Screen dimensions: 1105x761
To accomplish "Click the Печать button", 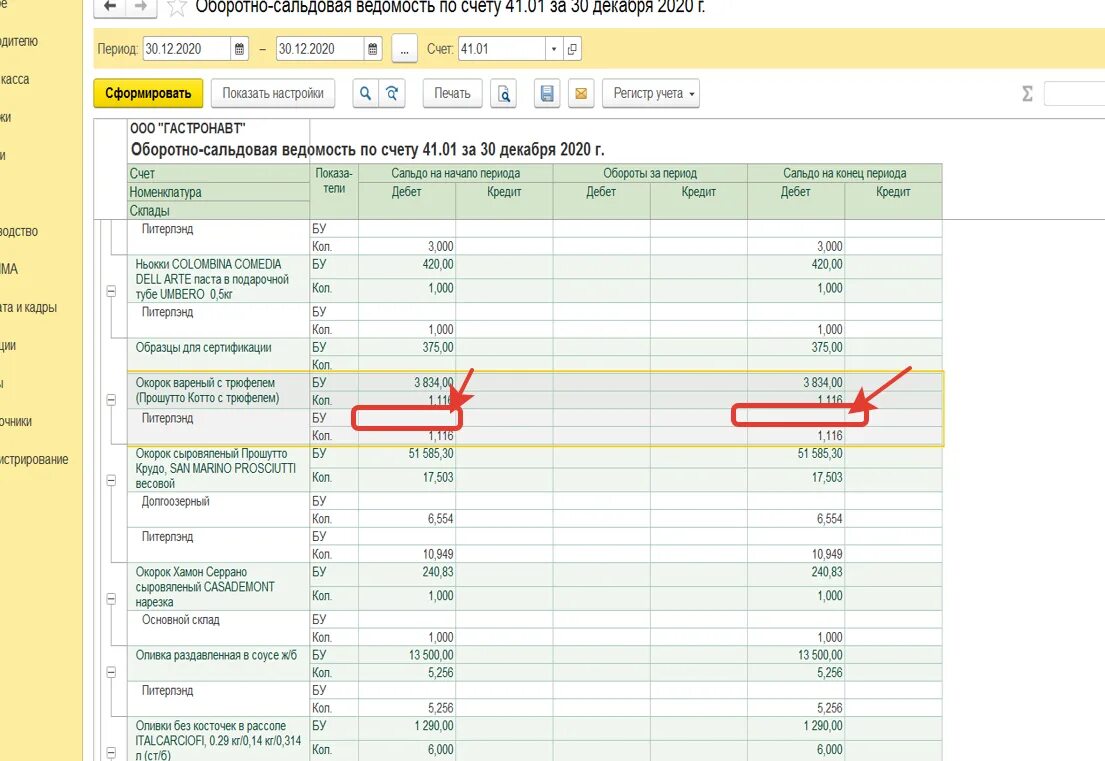I will [x=452, y=93].
